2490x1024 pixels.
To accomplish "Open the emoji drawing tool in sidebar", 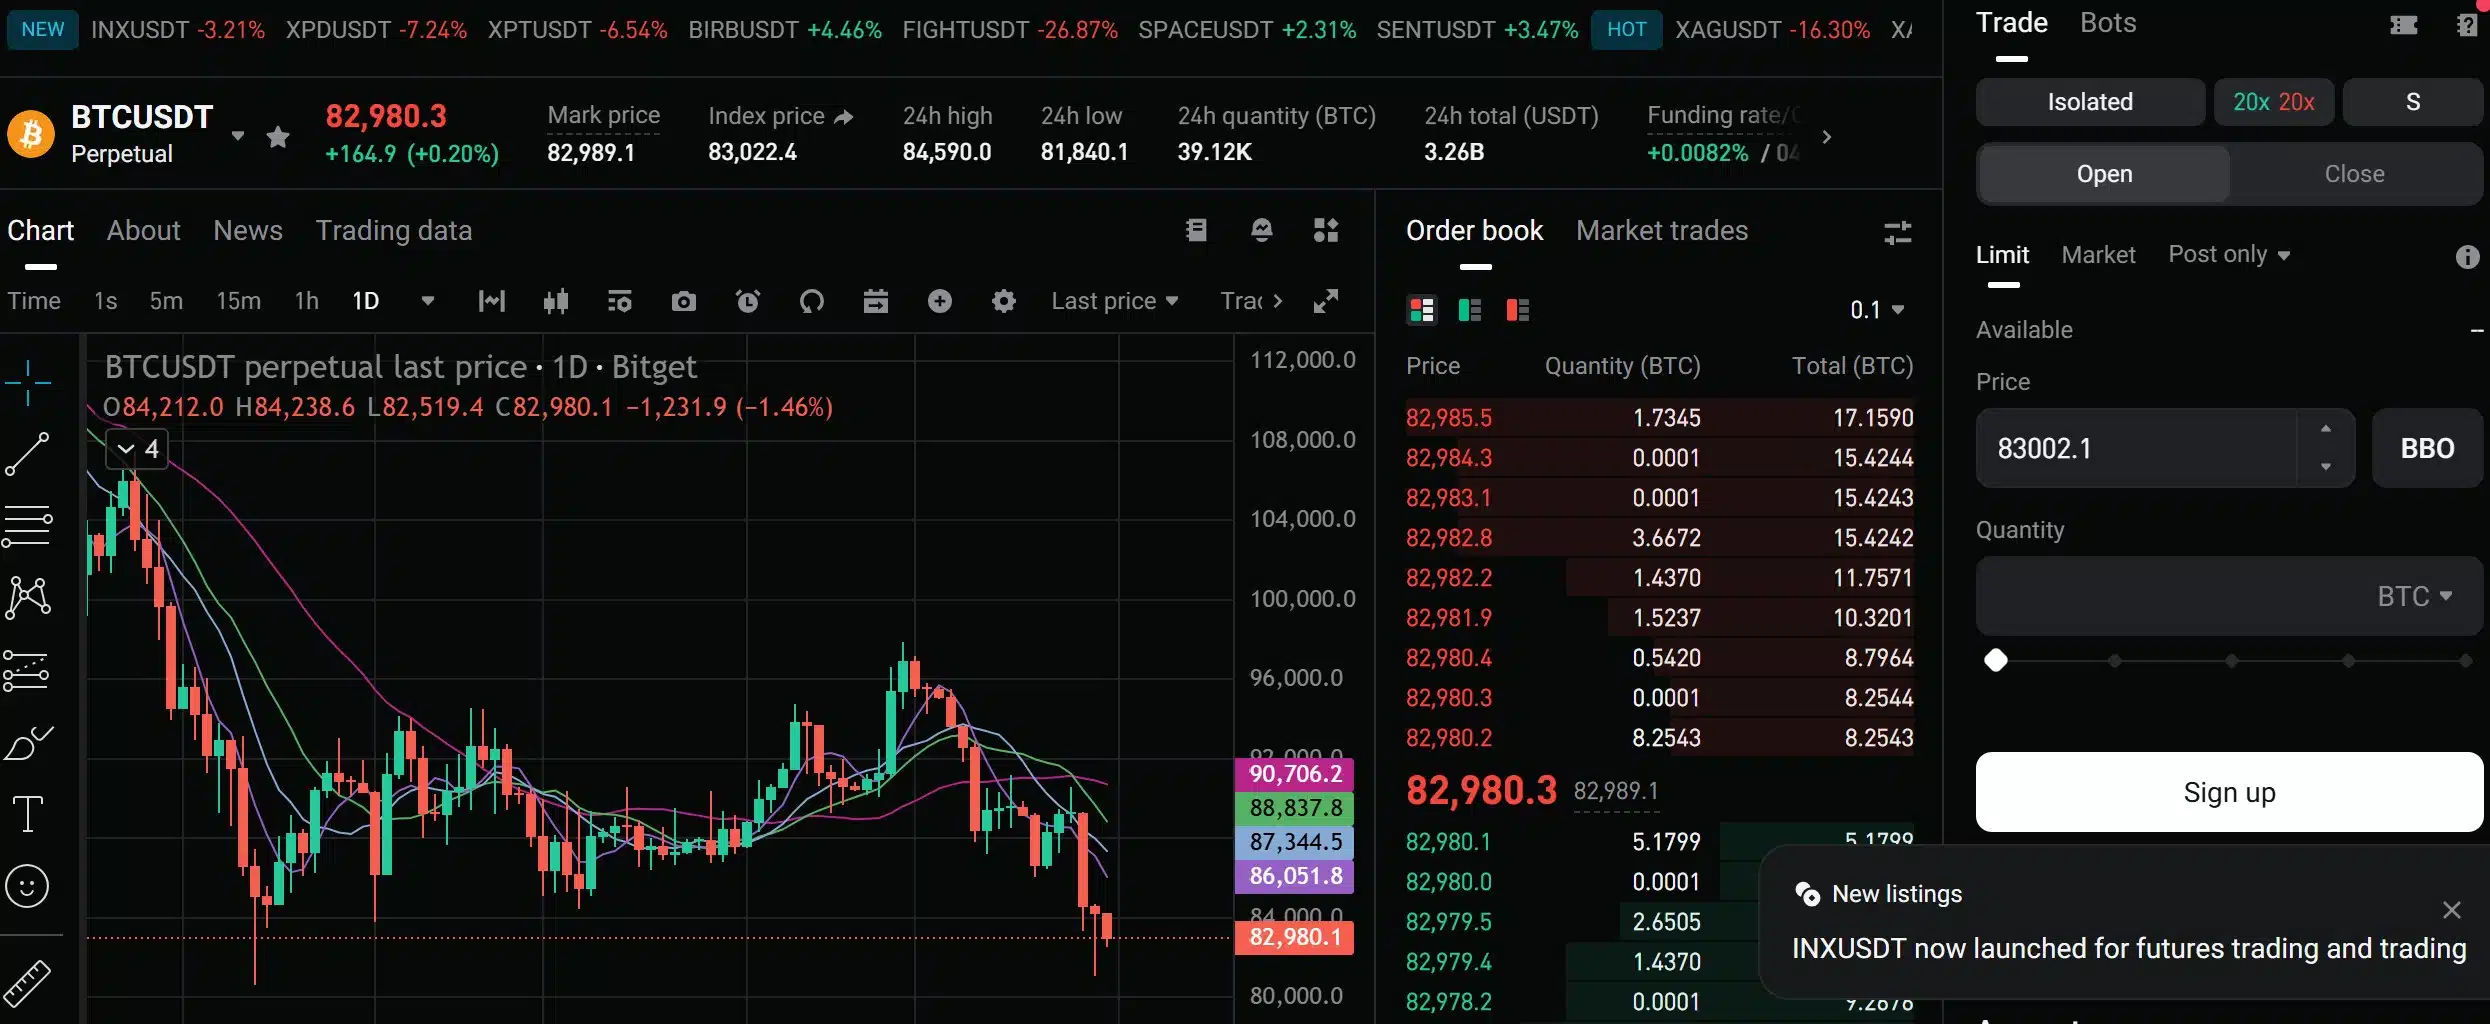I will click(x=27, y=886).
